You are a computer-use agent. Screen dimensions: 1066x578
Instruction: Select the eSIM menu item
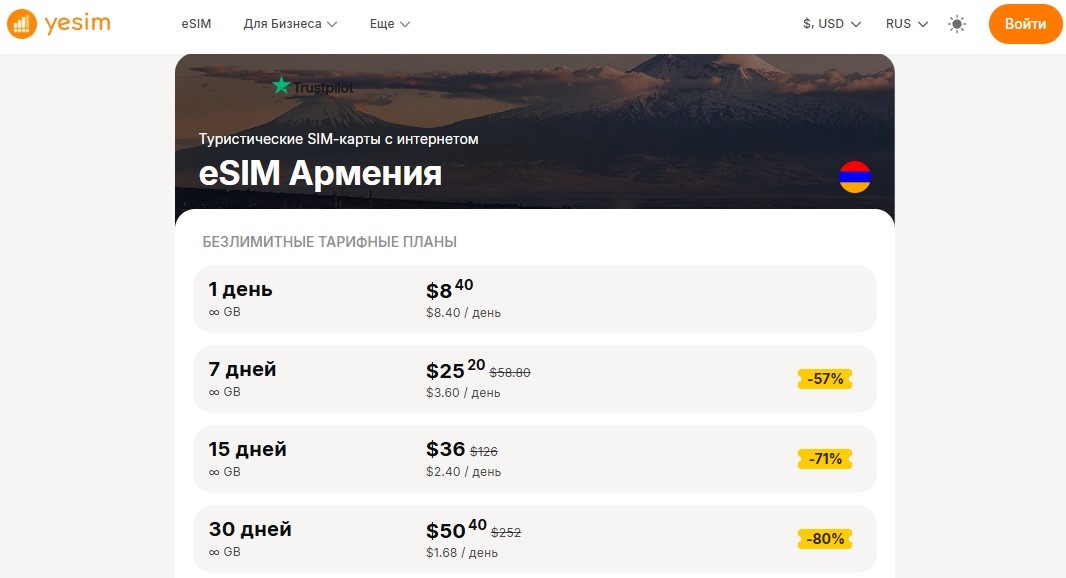coord(196,22)
